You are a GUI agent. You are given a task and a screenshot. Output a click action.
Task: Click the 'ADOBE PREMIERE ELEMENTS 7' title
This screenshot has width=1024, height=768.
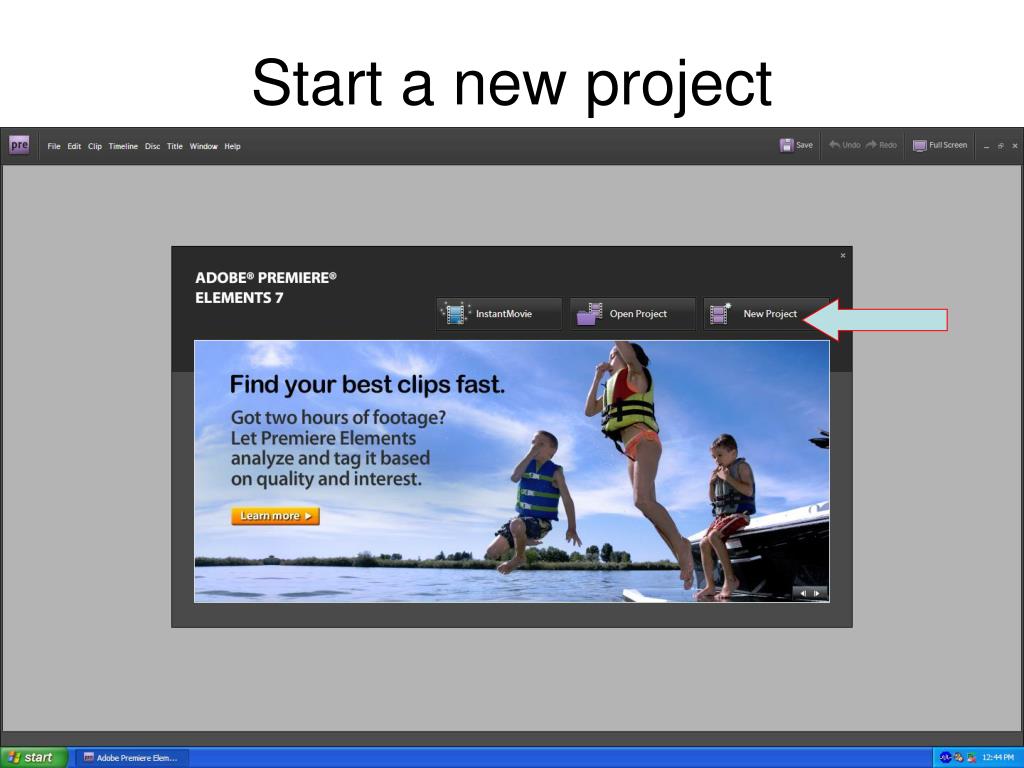pyautogui.click(x=266, y=287)
